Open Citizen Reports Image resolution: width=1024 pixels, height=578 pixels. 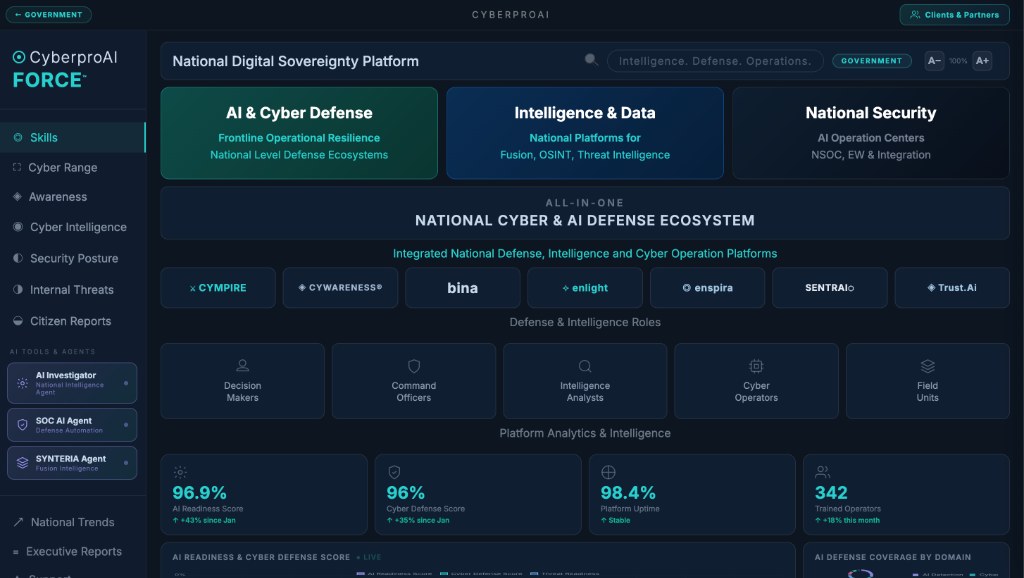[x=72, y=321]
